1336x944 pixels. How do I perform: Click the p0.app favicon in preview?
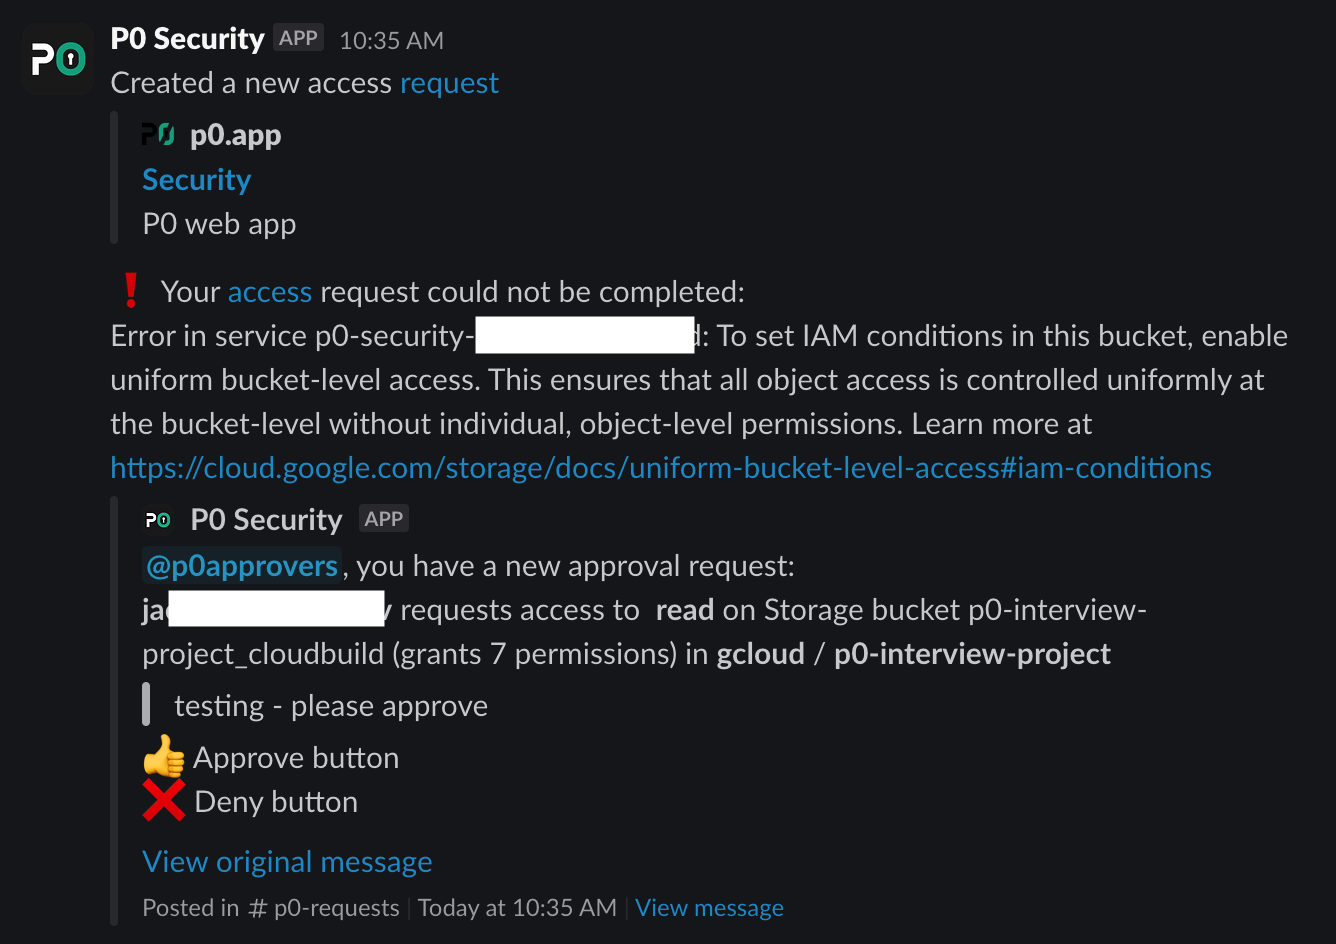pyautogui.click(x=158, y=135)
